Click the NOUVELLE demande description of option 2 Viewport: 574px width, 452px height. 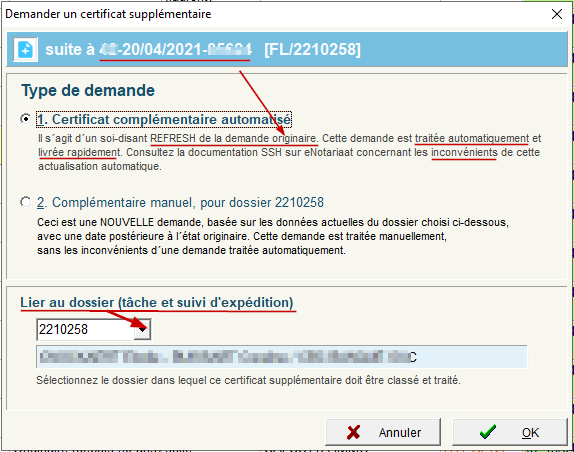coord(273,236)
